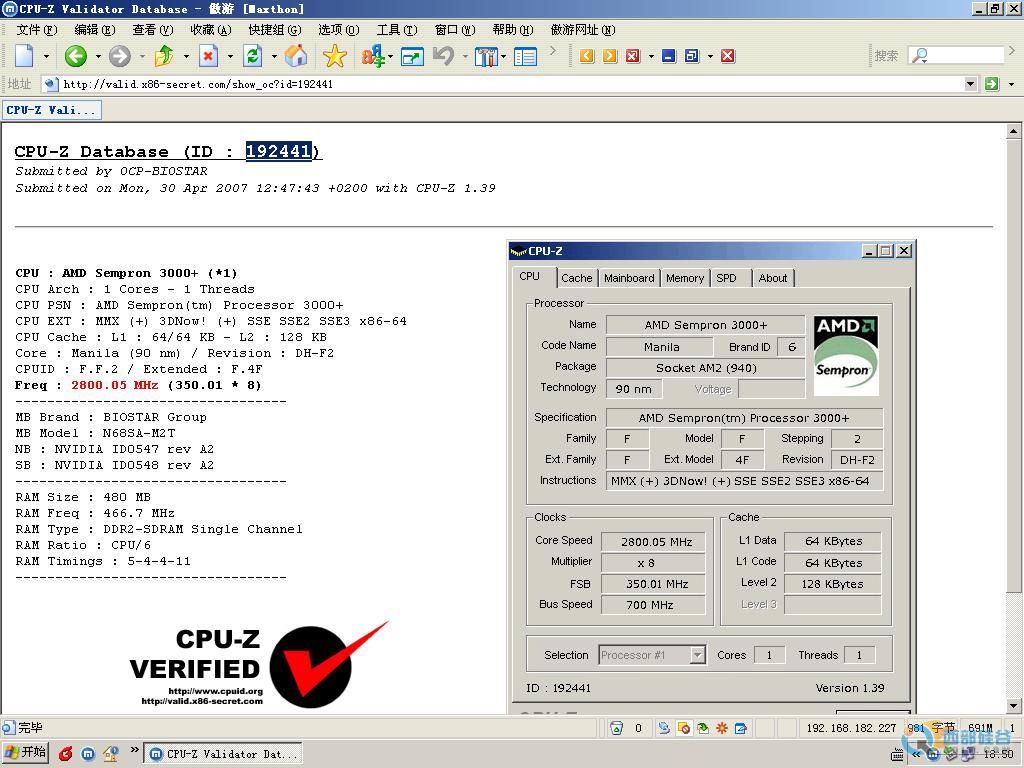Click the green Go button beside address bar

[x=992, y=84]
